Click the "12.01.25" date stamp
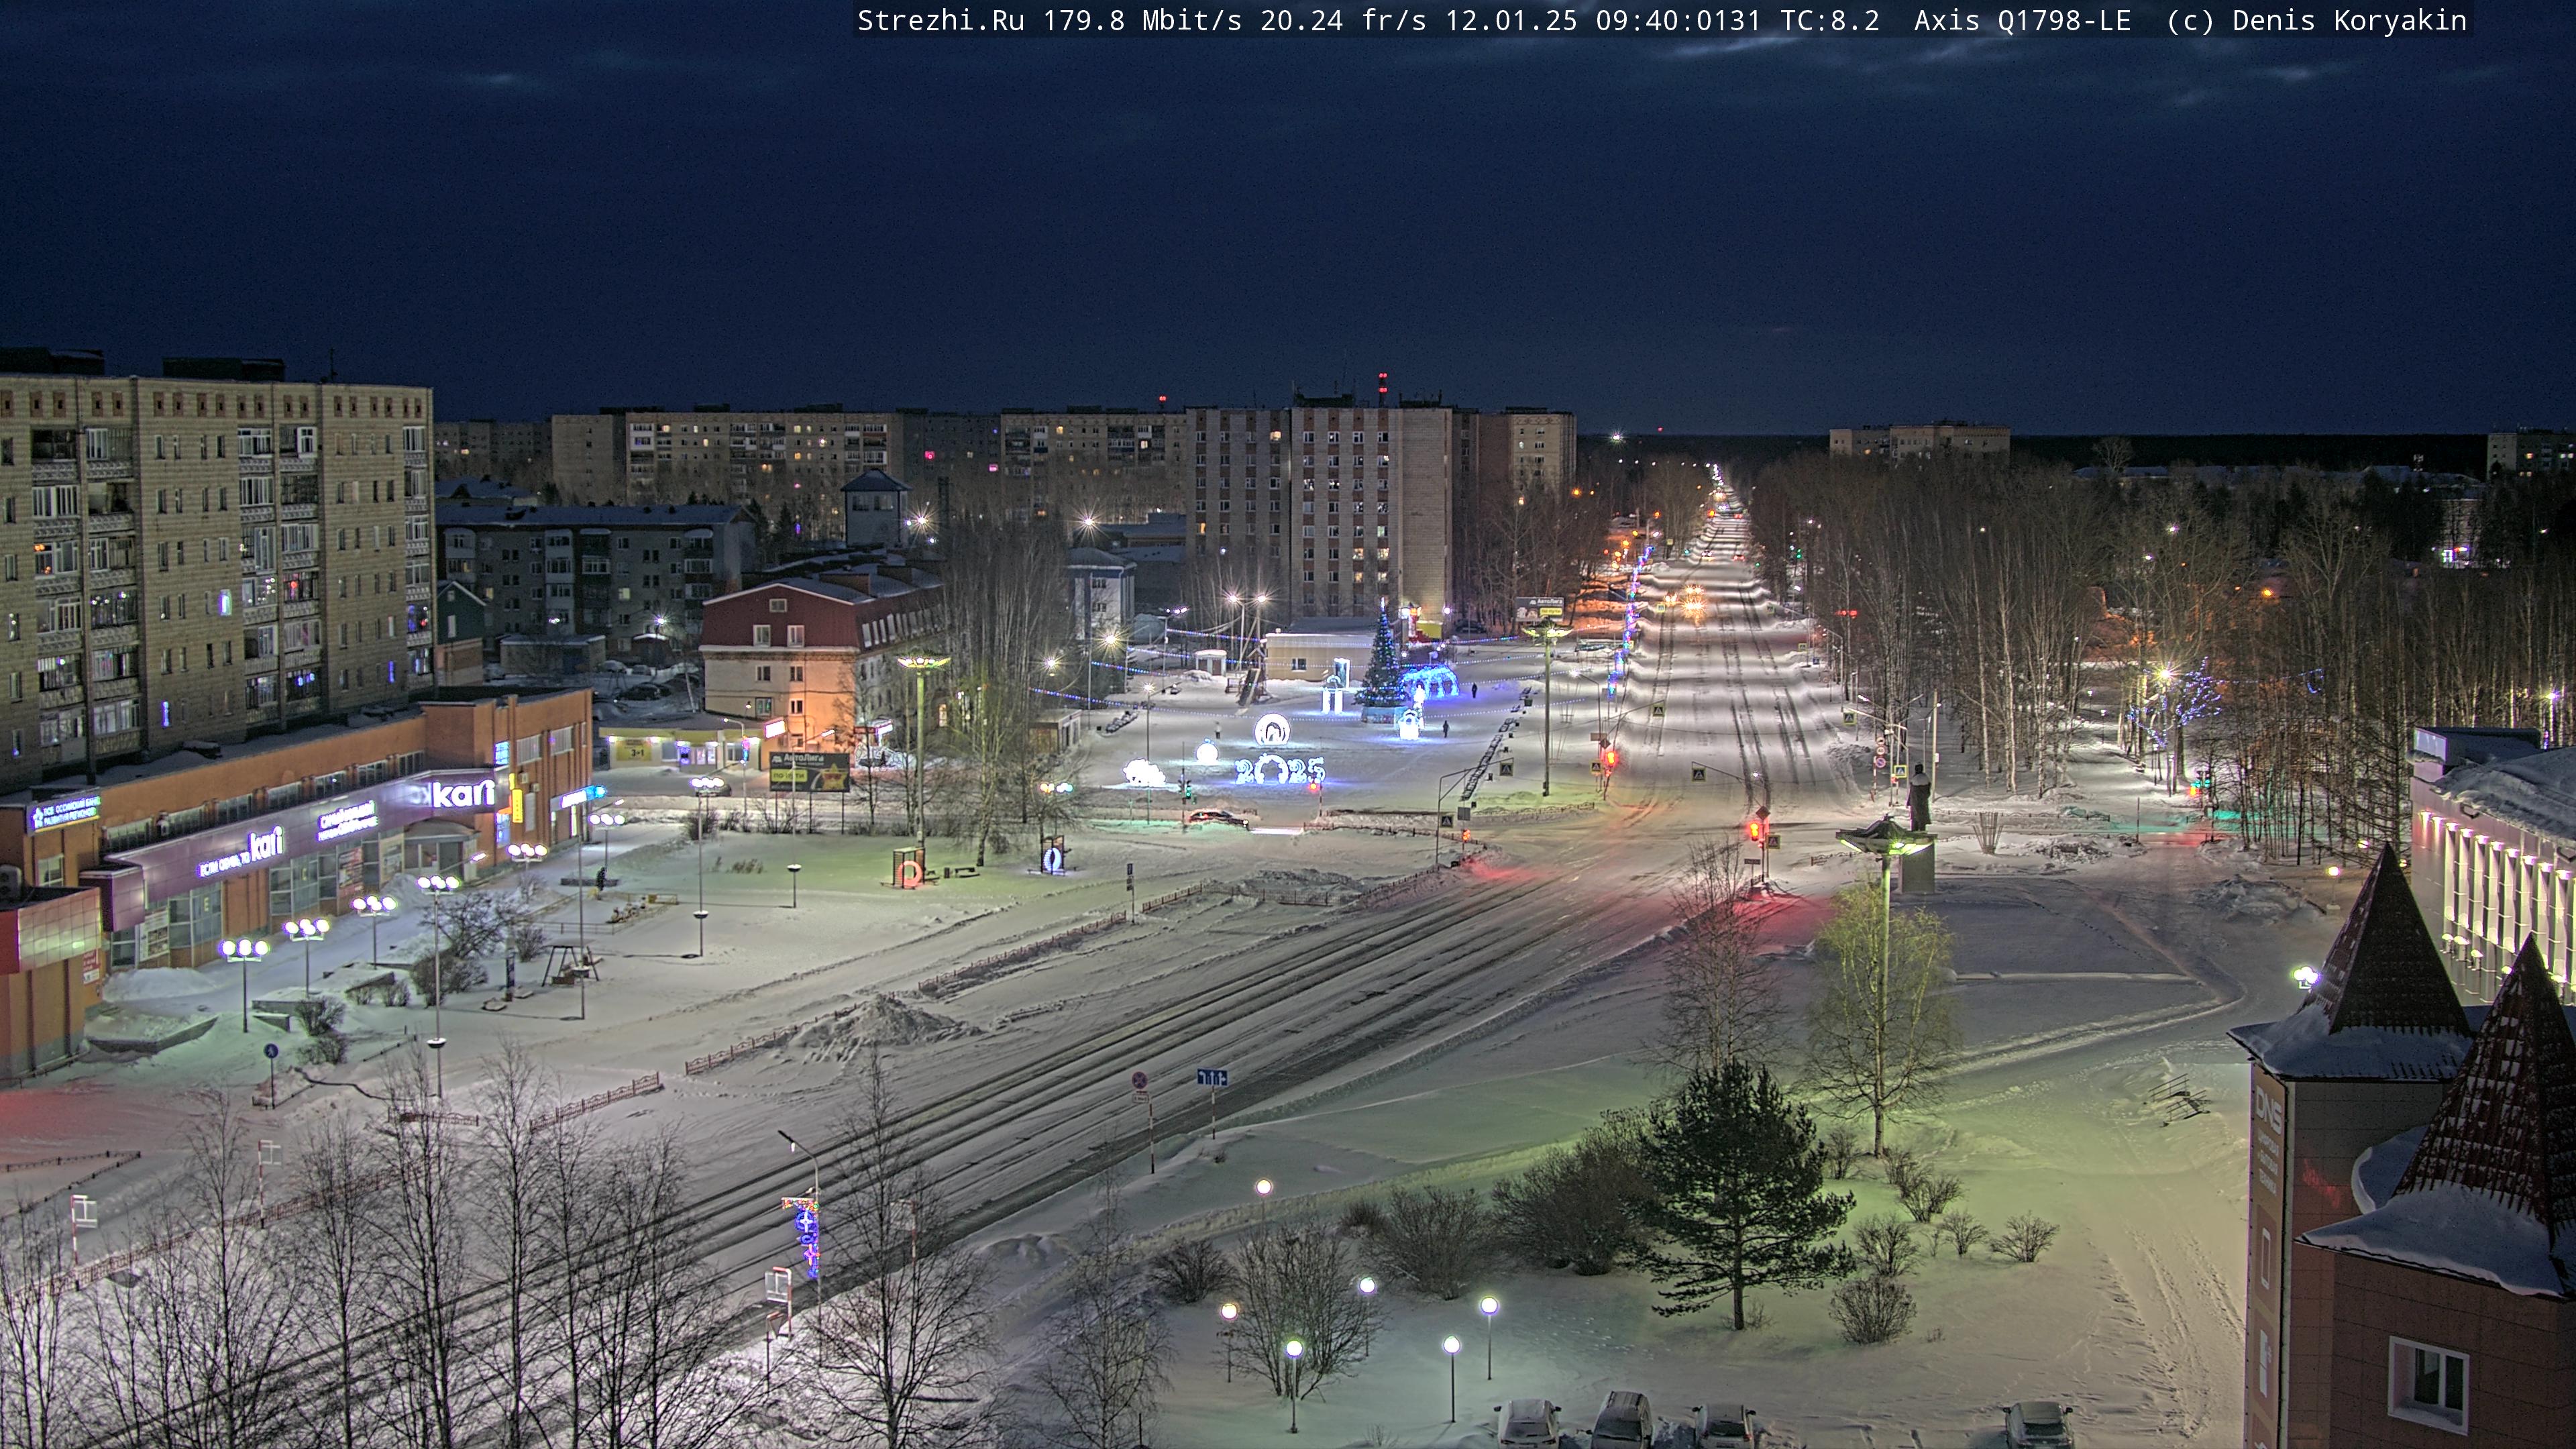The image size is (2576, 1449). tap(1511, 20)
